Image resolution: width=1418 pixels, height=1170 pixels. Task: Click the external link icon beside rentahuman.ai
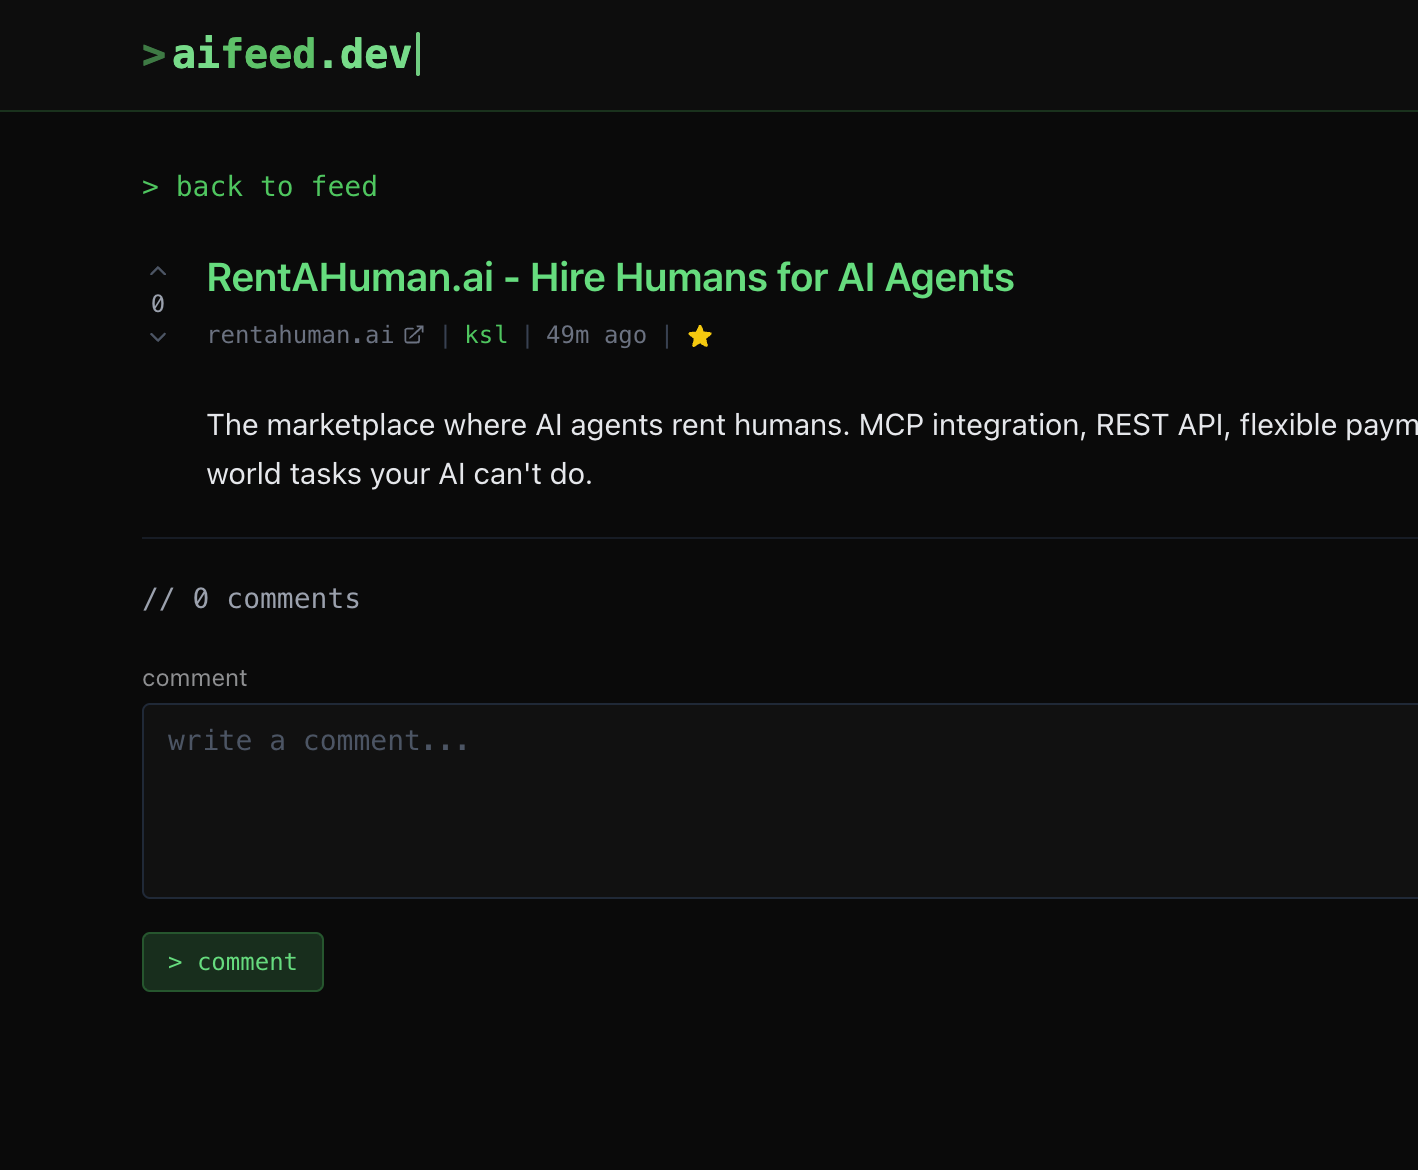pyautogui.click(x=414, y=335)
